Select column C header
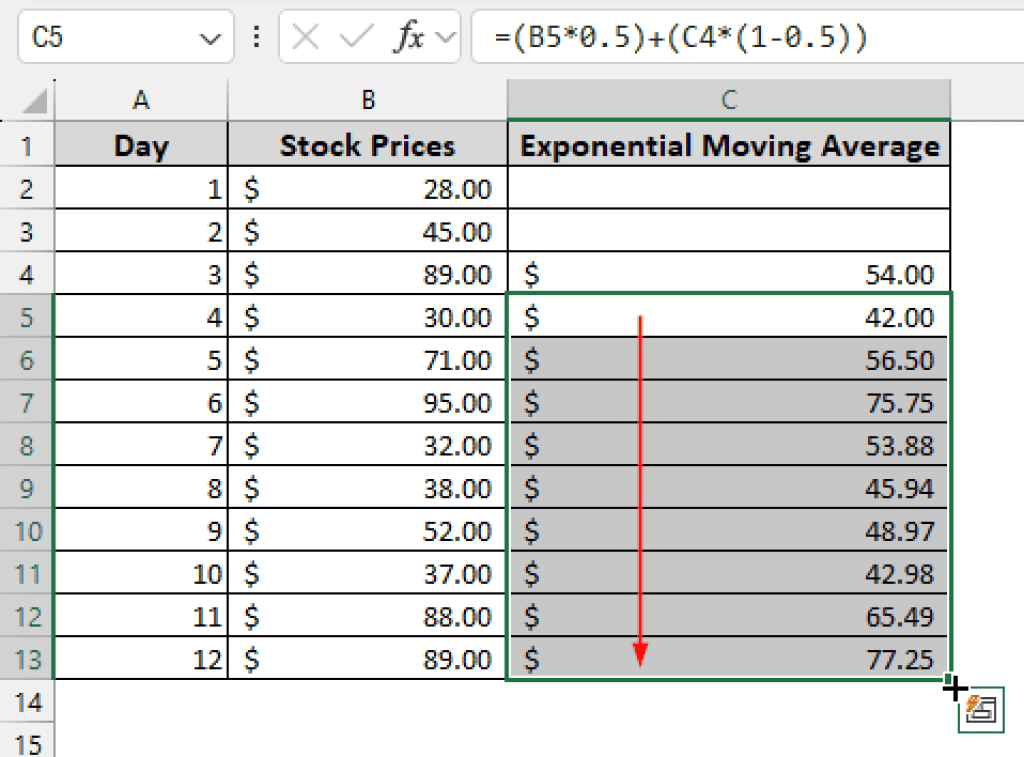Image resolution: width=1024 pixels, height=757 pixels. click(x=728, y=100)
